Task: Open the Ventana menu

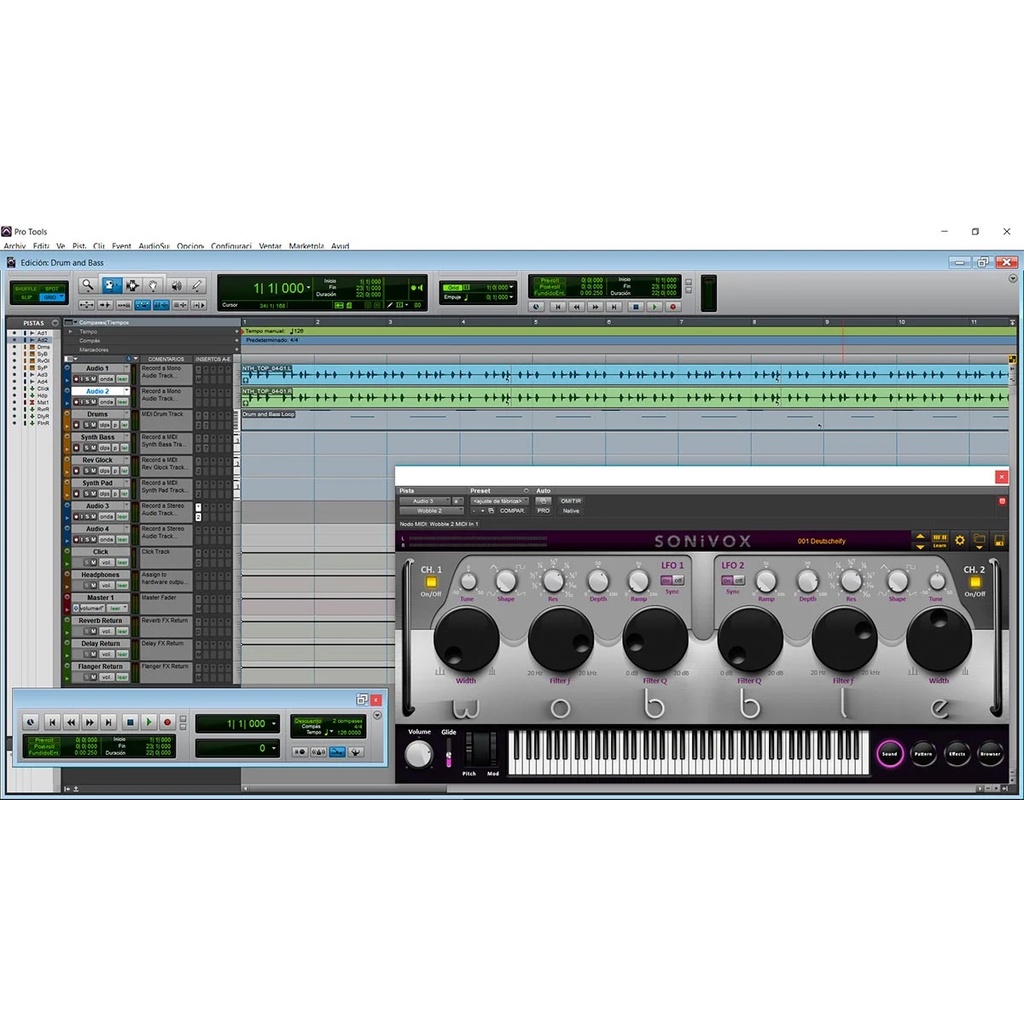Action: [270, 246]
